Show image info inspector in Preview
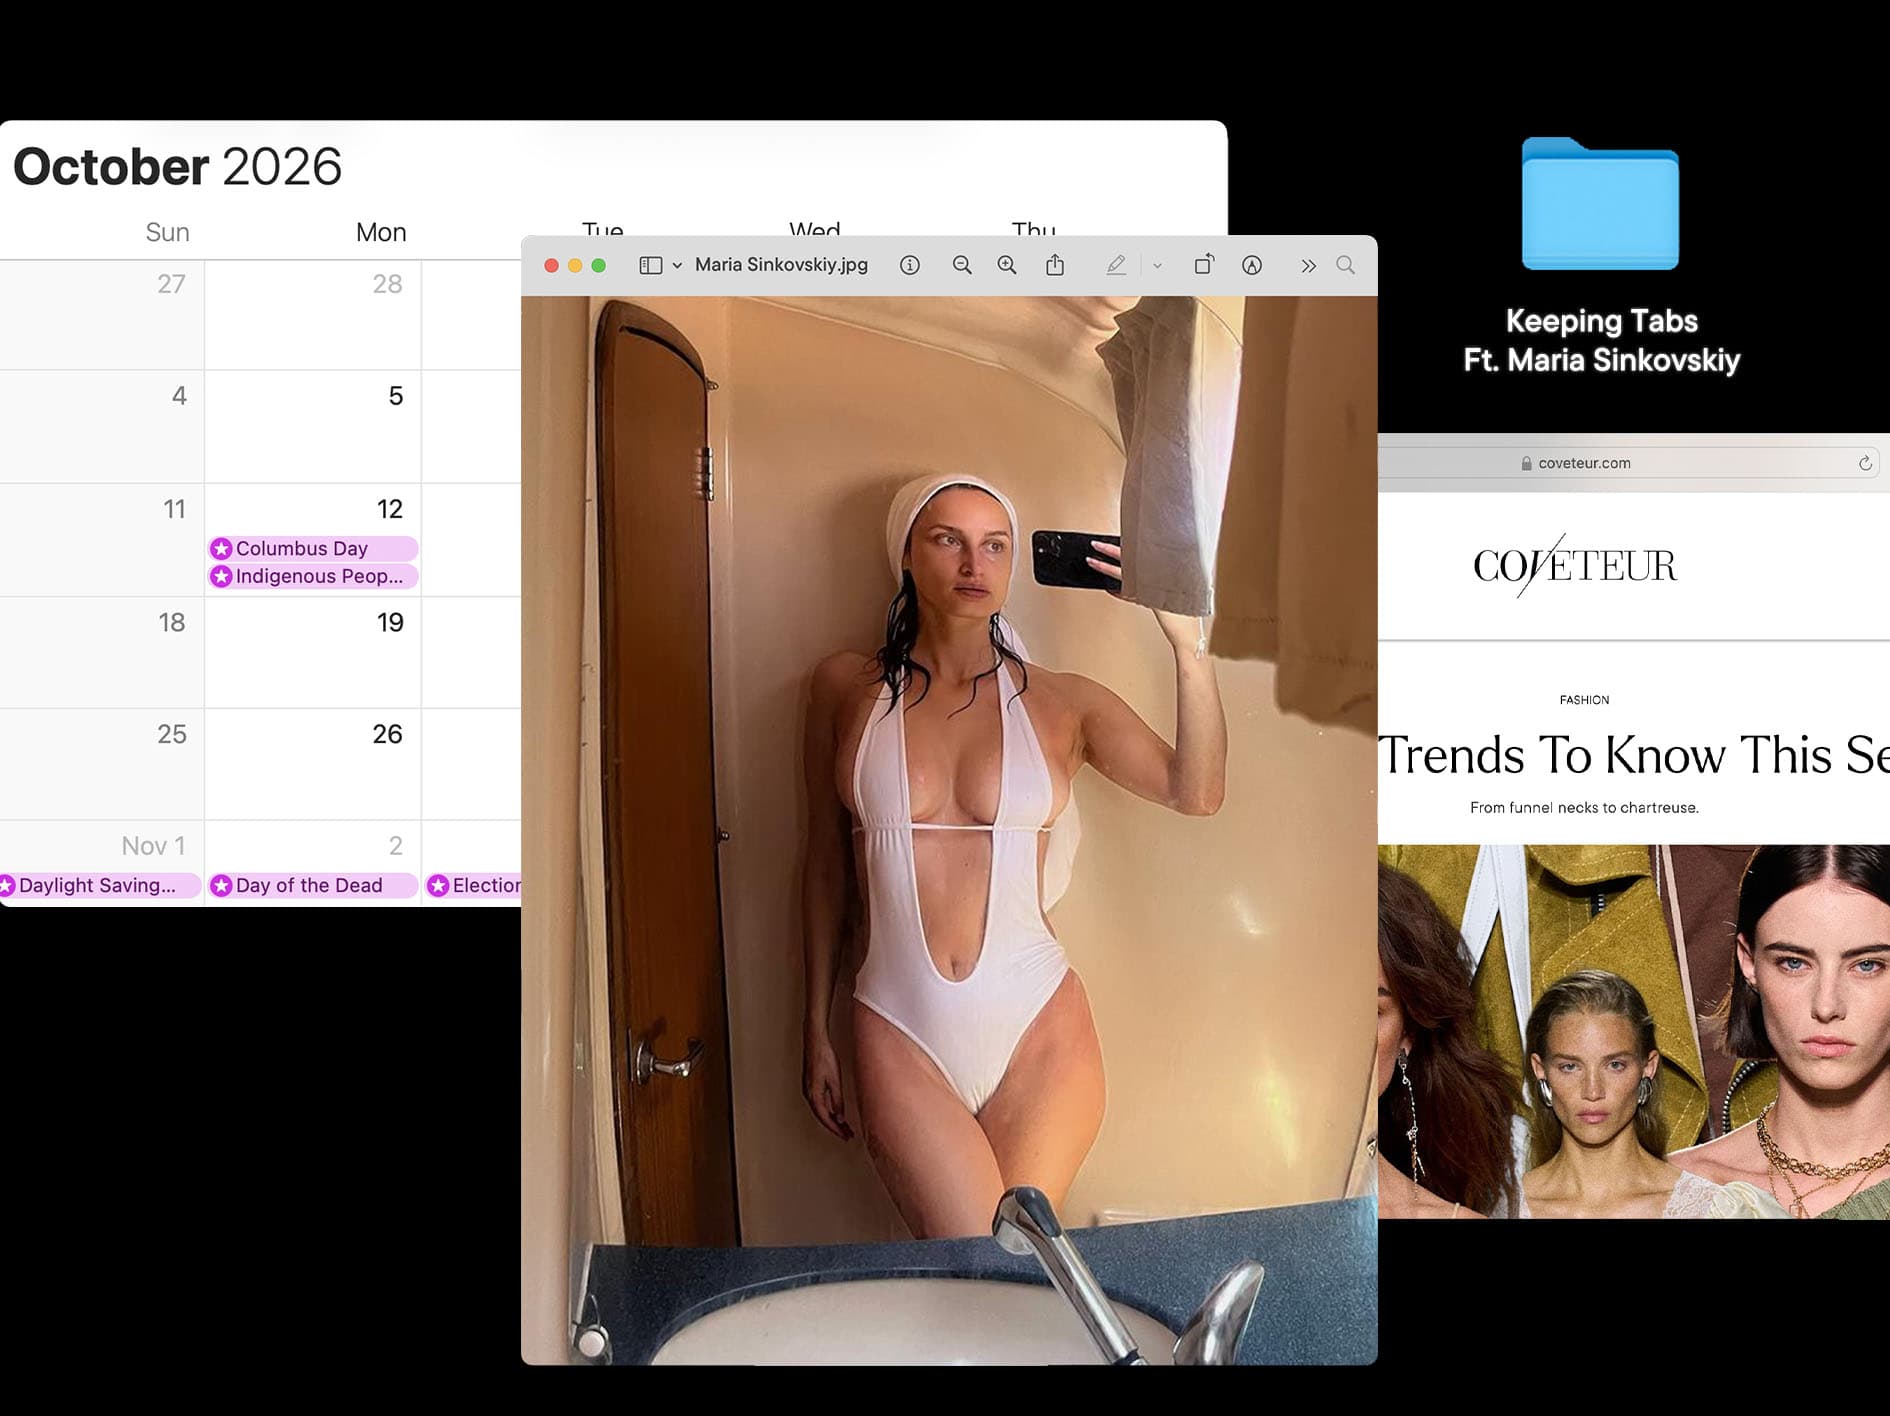This screenshot has width=1890, height=1416. coord(909,265)
